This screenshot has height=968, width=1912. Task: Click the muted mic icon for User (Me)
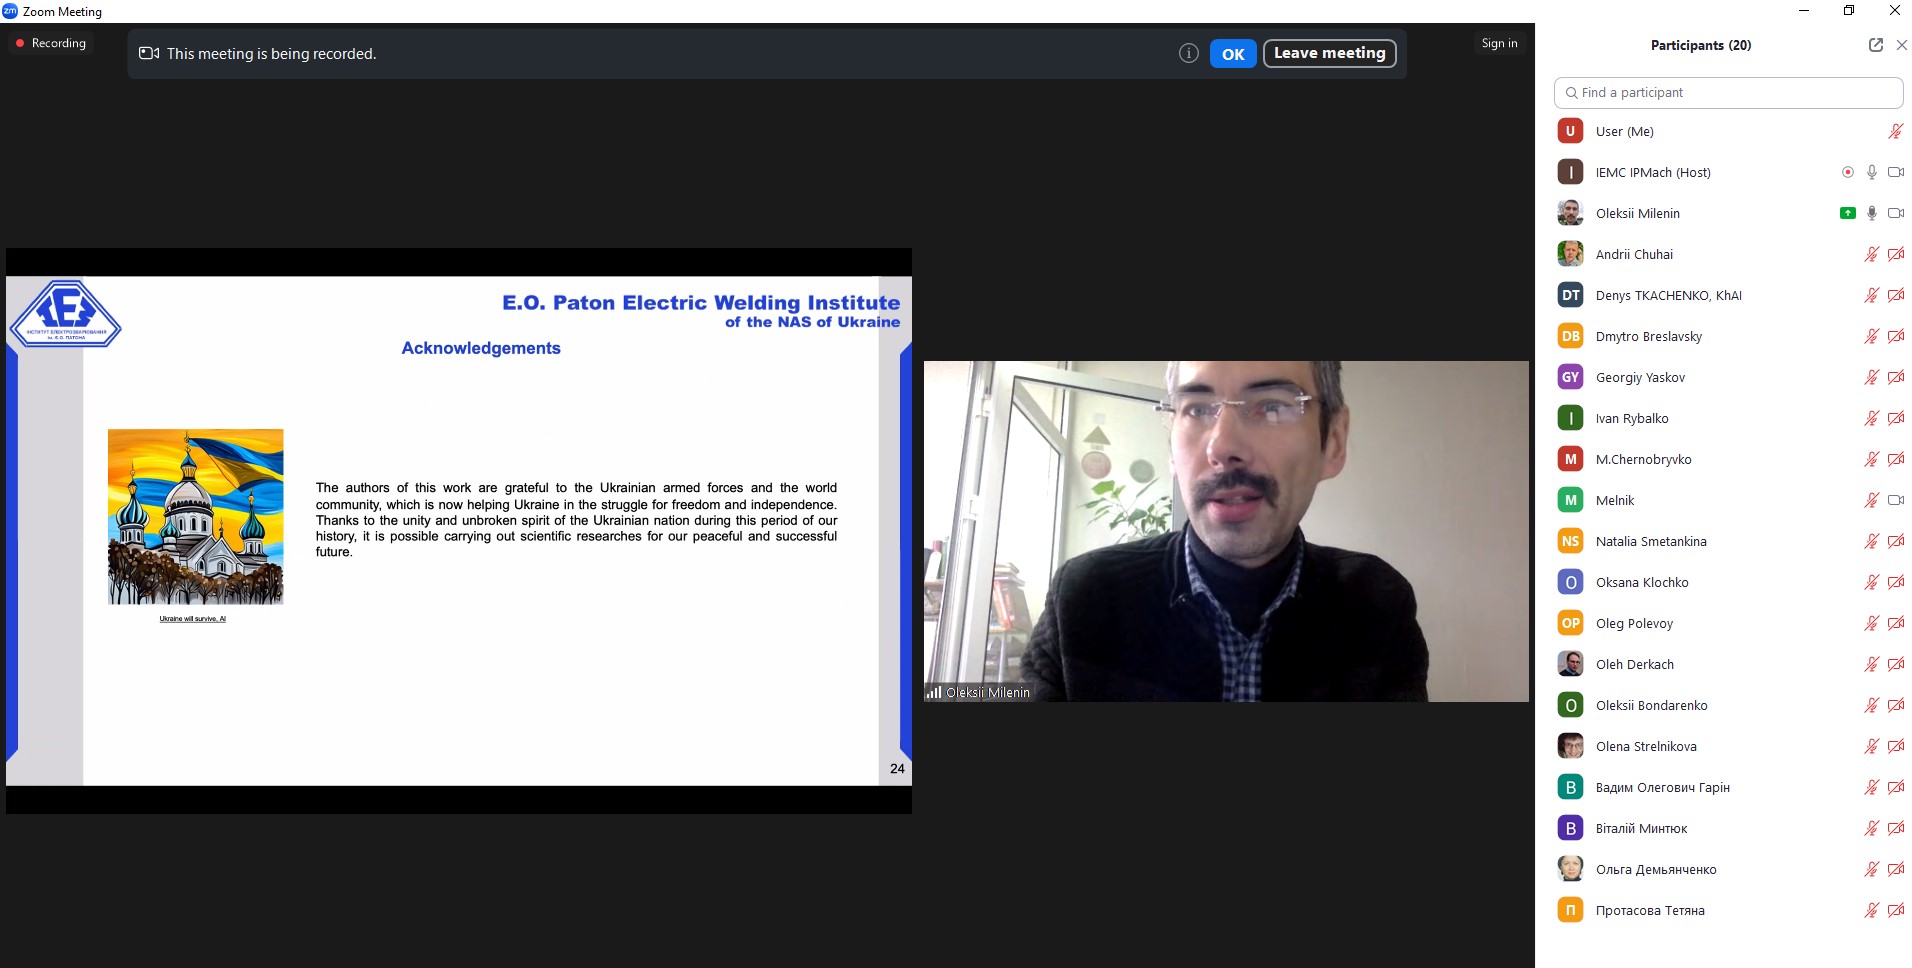click(1895, 131)
